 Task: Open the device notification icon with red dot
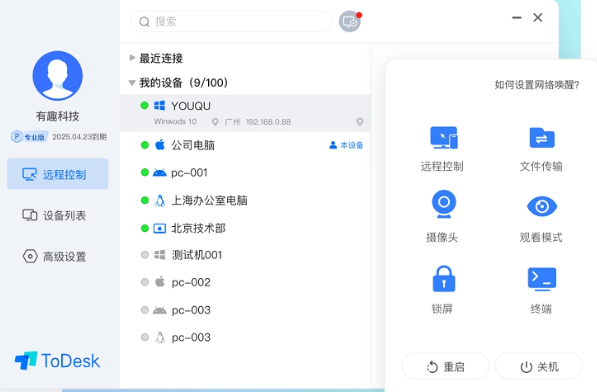[350, 22]
